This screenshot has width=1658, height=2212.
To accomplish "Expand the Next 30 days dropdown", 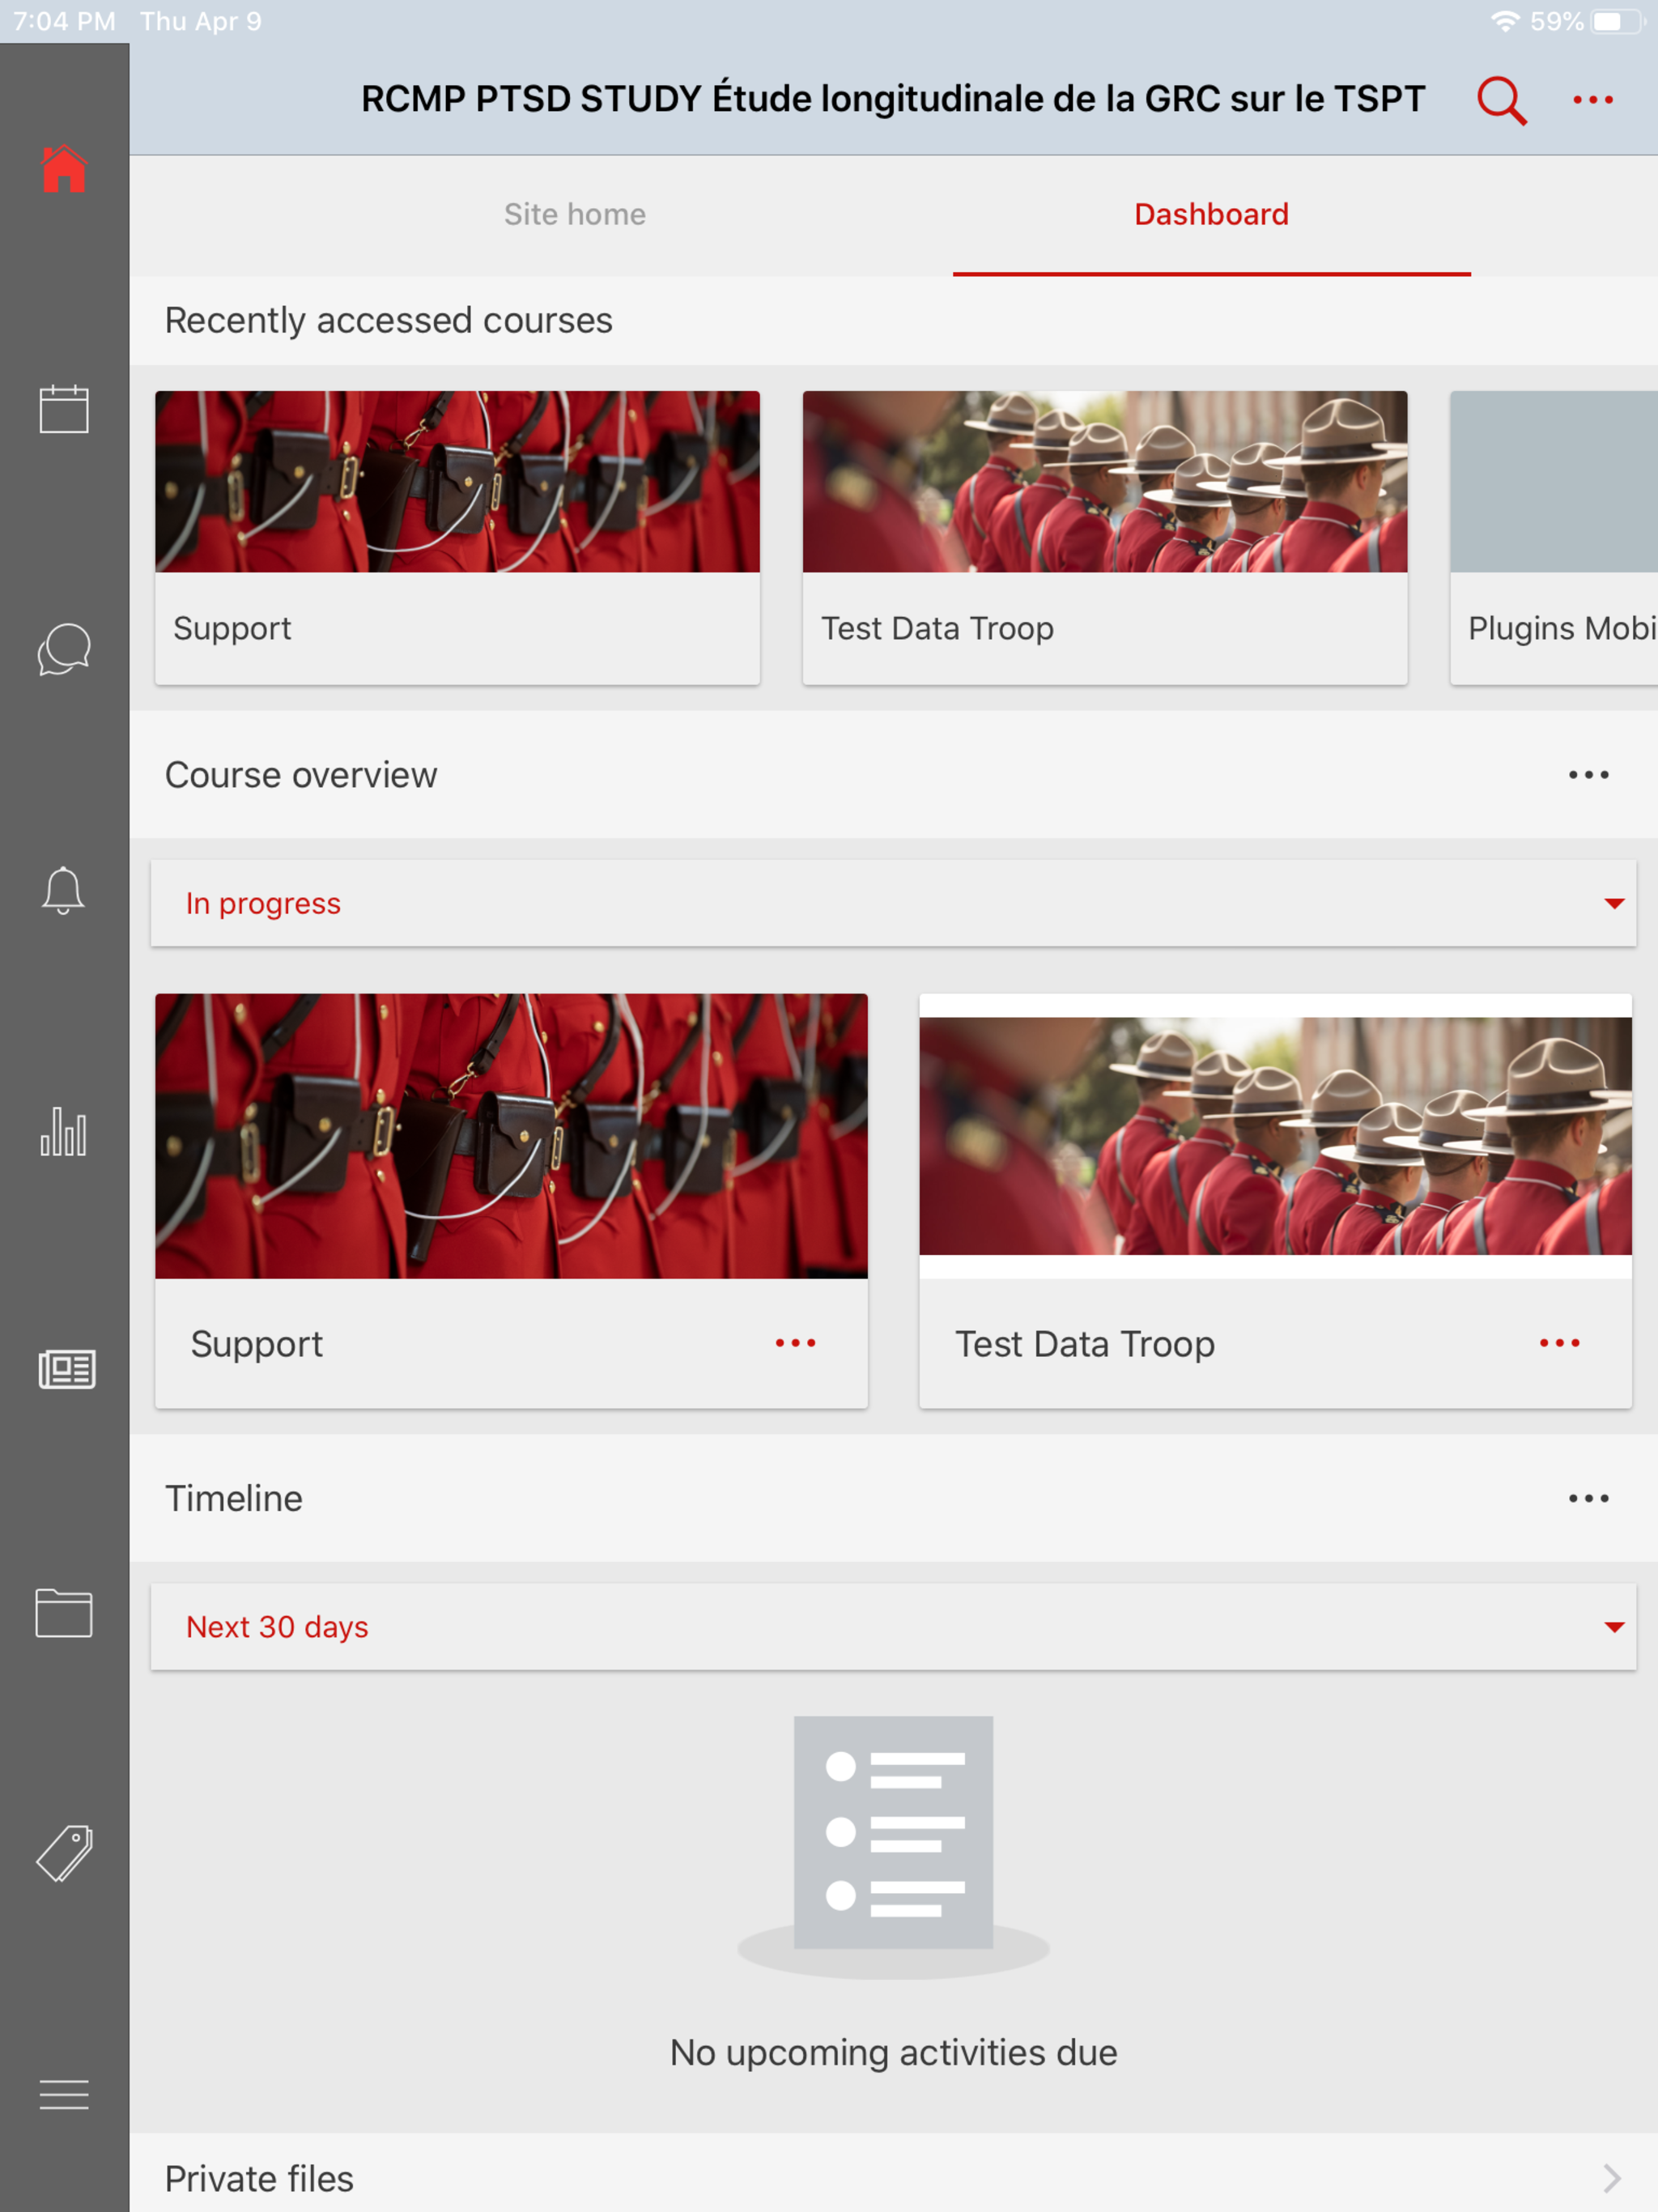I will point(893,1627).
